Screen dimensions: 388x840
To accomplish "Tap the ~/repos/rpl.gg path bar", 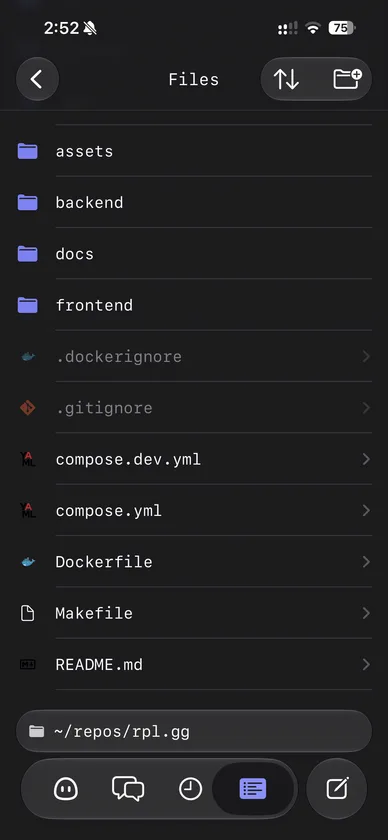I will coord(194,731).
